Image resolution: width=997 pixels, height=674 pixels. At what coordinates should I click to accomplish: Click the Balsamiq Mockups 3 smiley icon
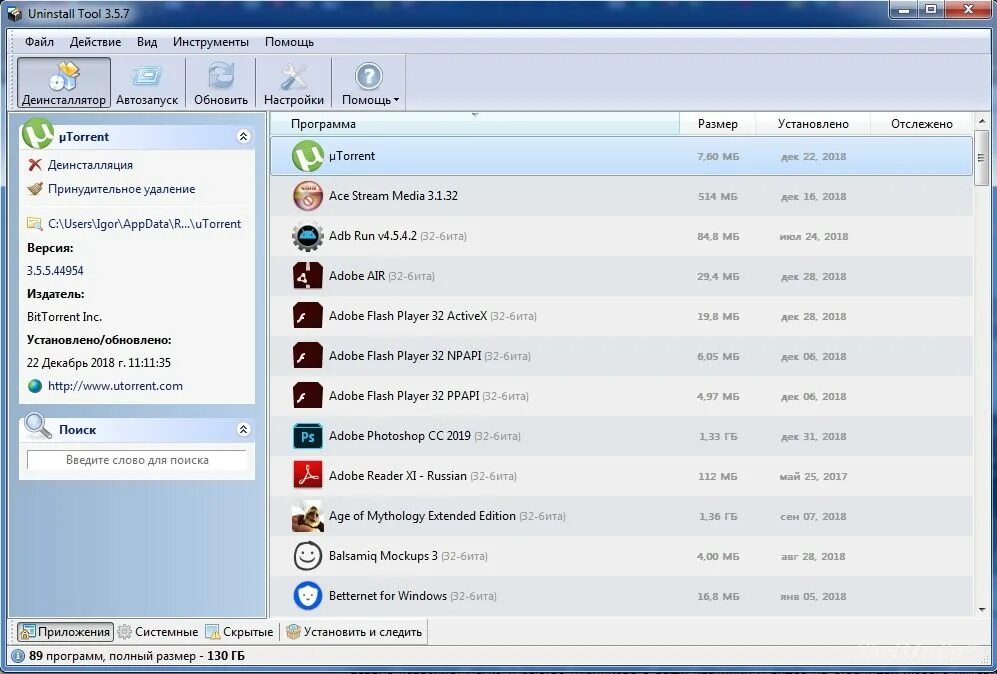tap(308, 556)
